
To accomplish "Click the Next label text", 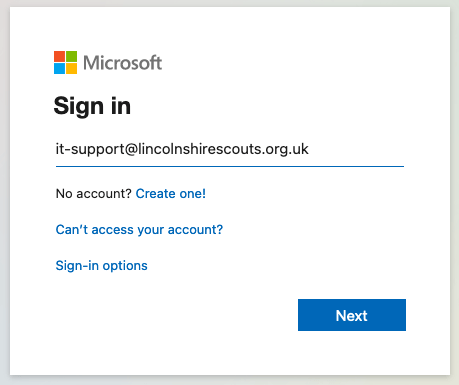I will 352,316.
